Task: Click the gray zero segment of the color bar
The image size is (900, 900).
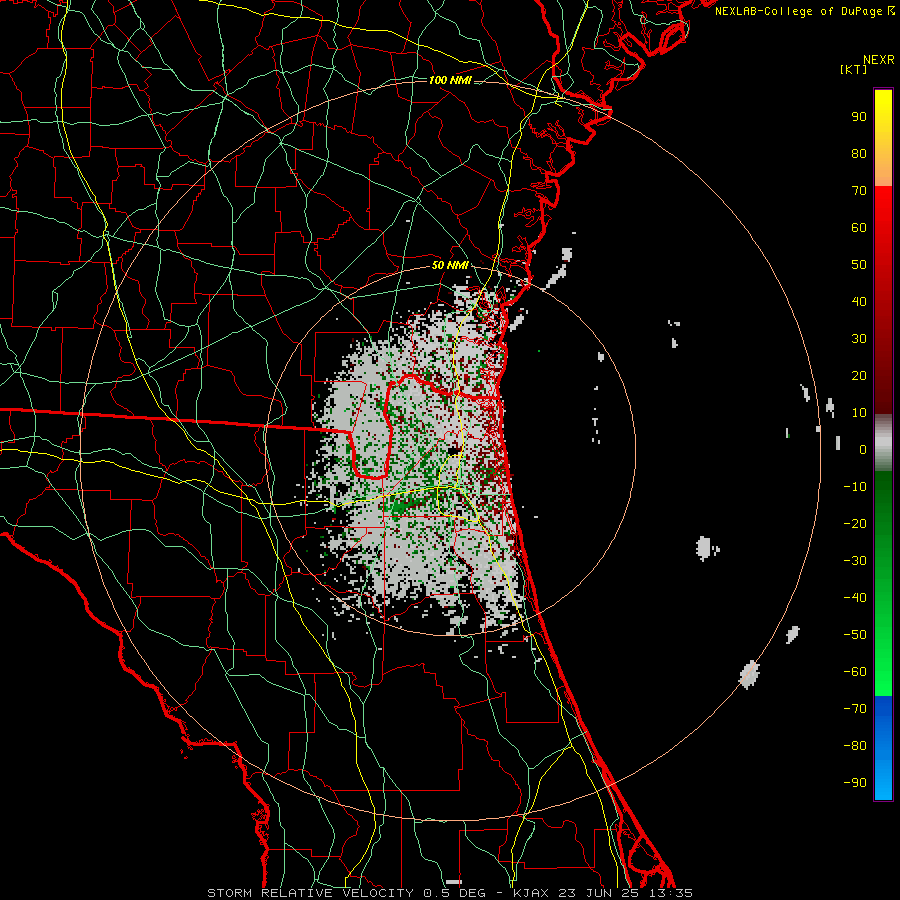Action: tap(883, 443)
